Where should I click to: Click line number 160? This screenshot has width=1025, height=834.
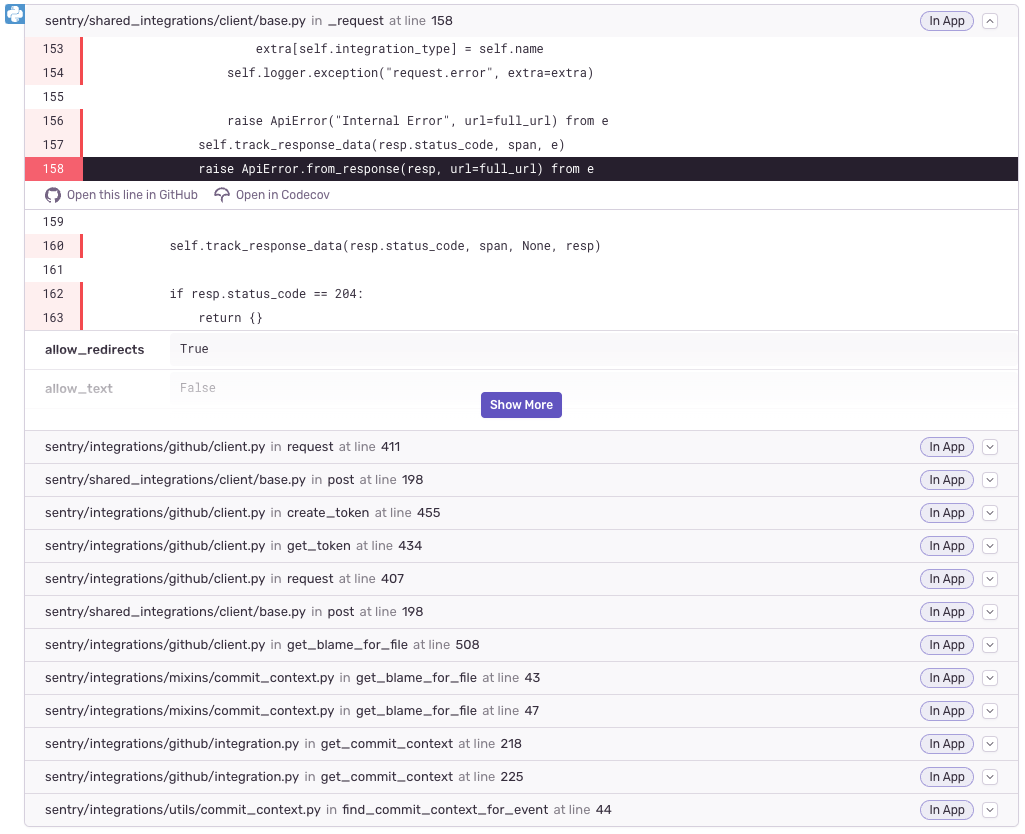[x=53, y=246]
